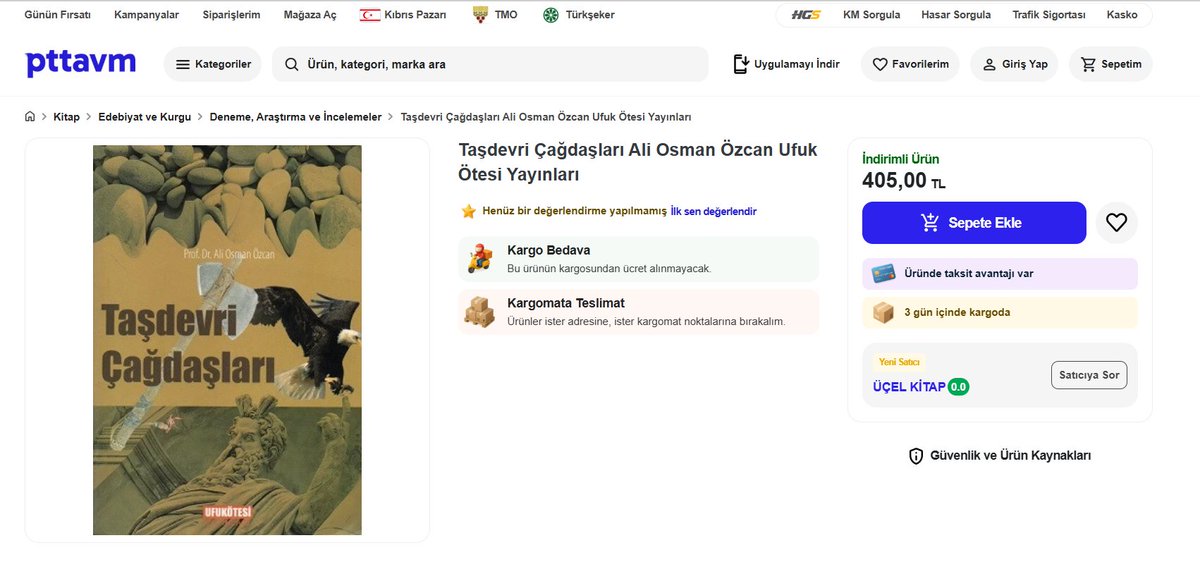
Task: Open the TMO link
Action: coord(506,15)
